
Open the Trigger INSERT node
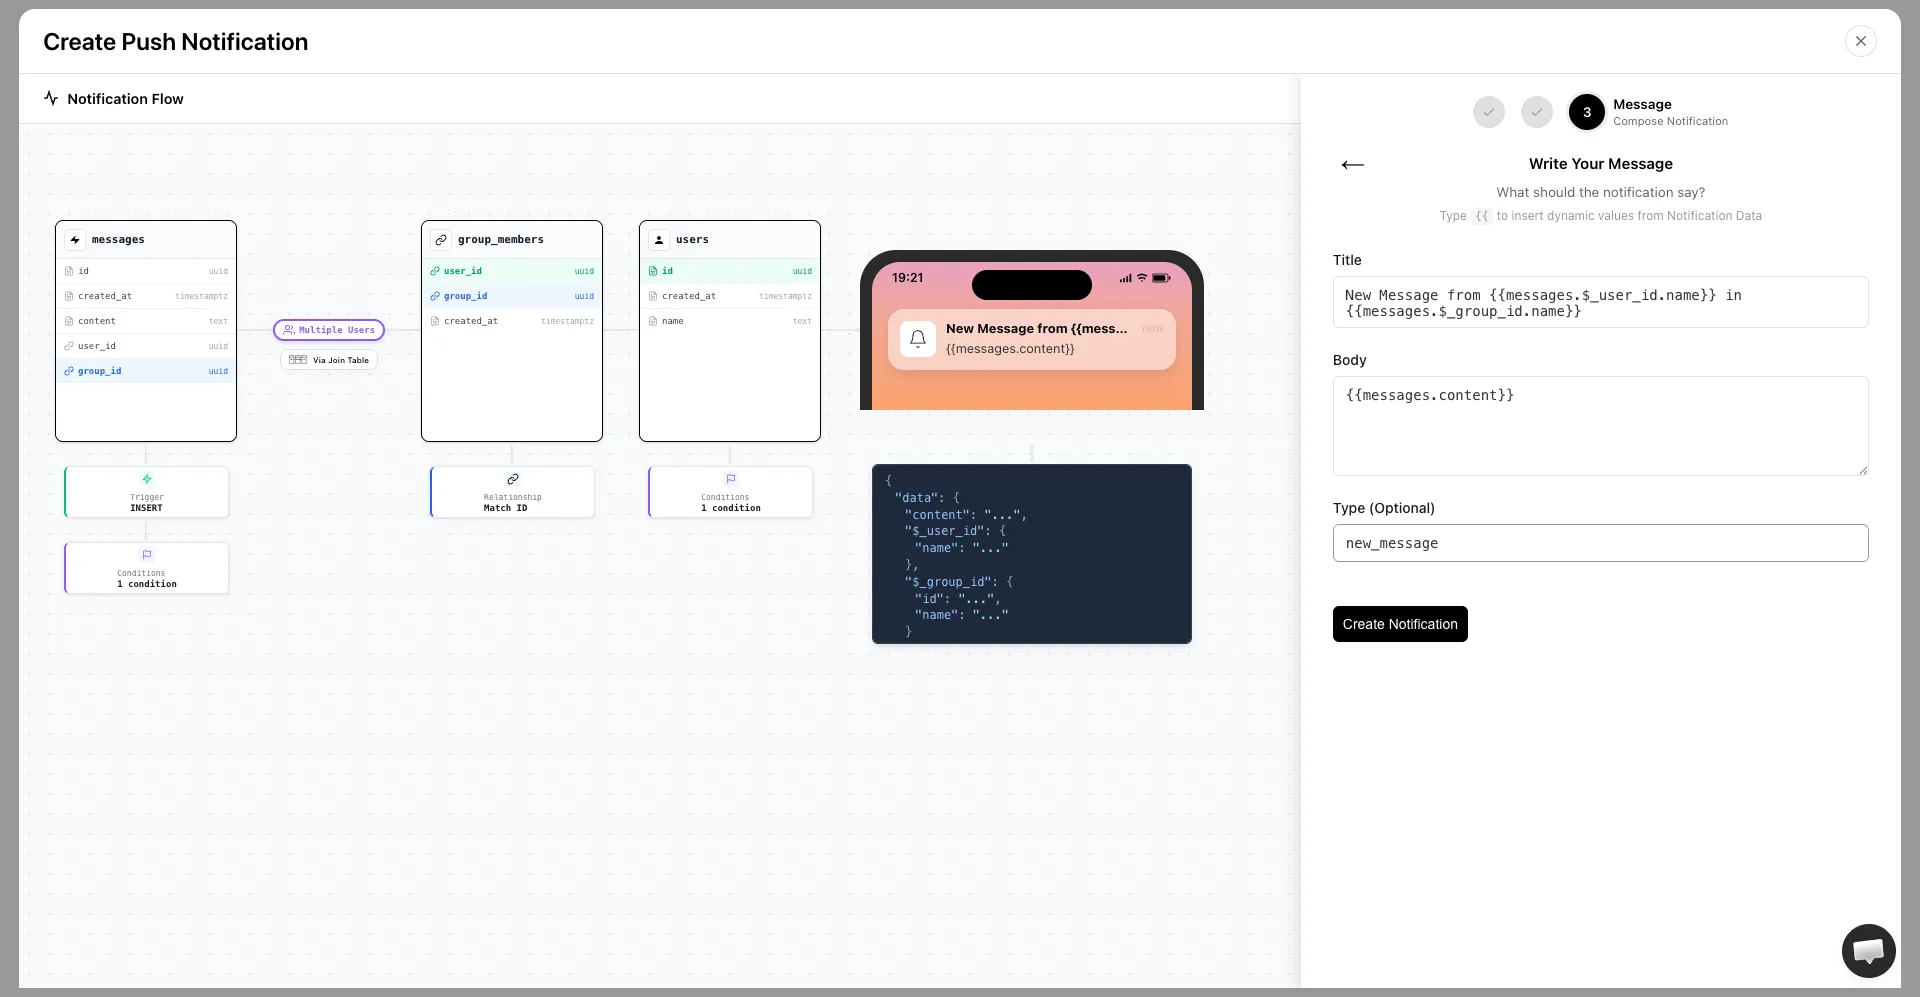click(146, 492)
